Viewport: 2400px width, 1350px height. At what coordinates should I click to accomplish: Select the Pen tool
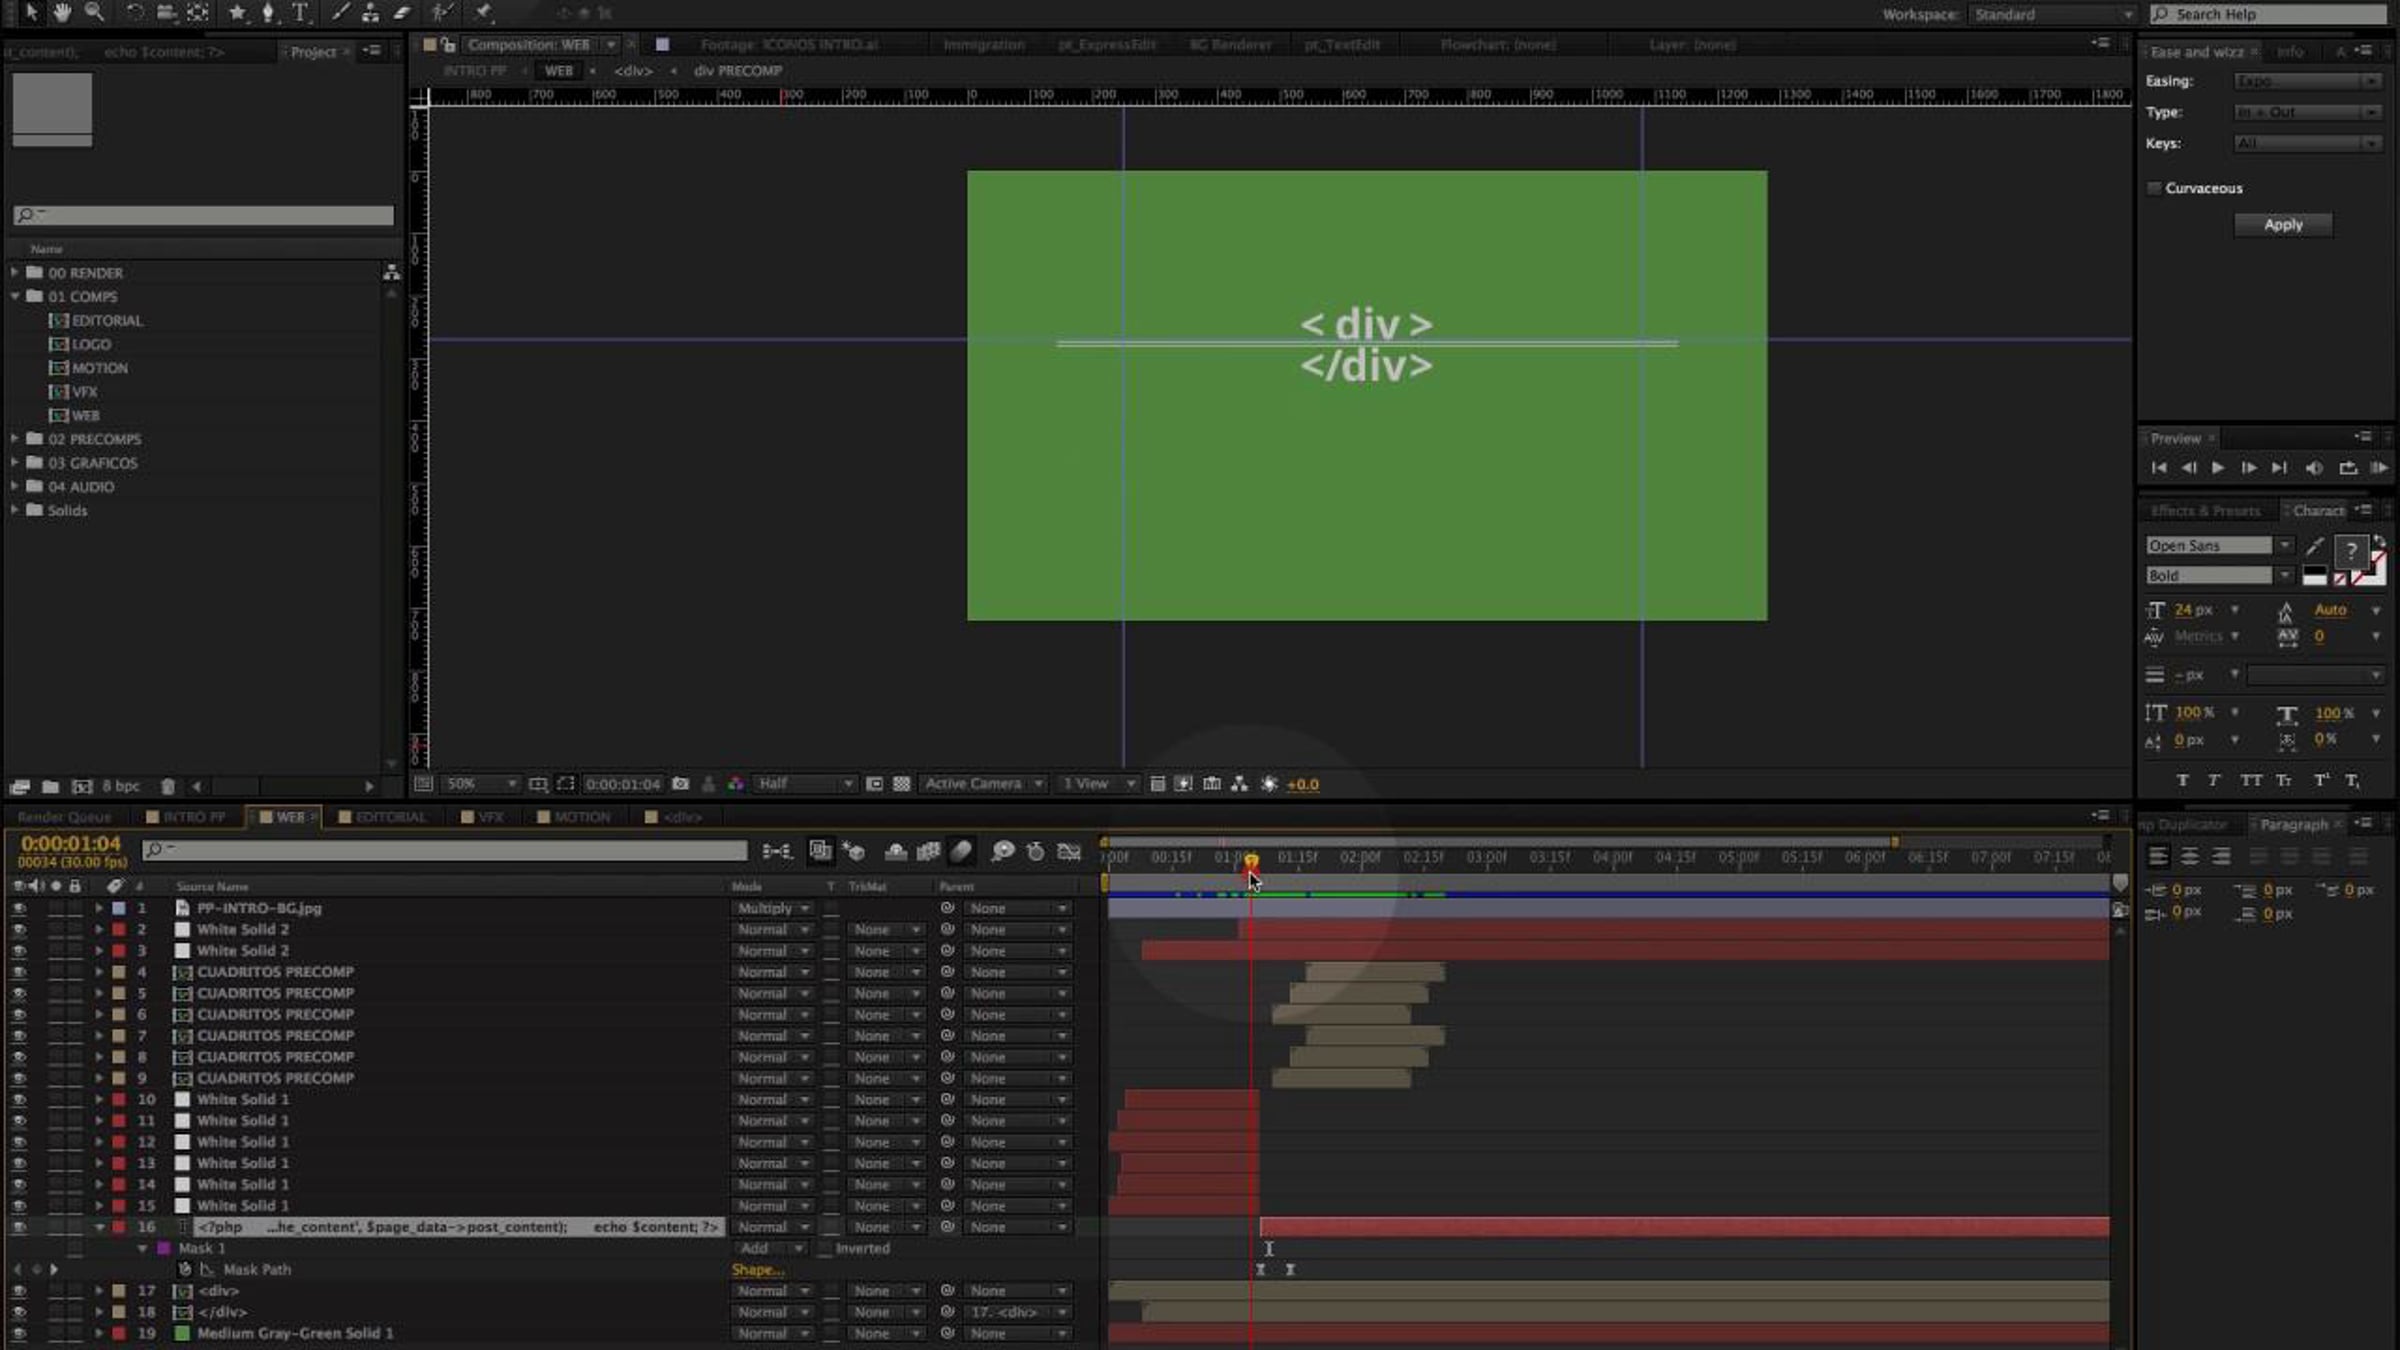268,12
